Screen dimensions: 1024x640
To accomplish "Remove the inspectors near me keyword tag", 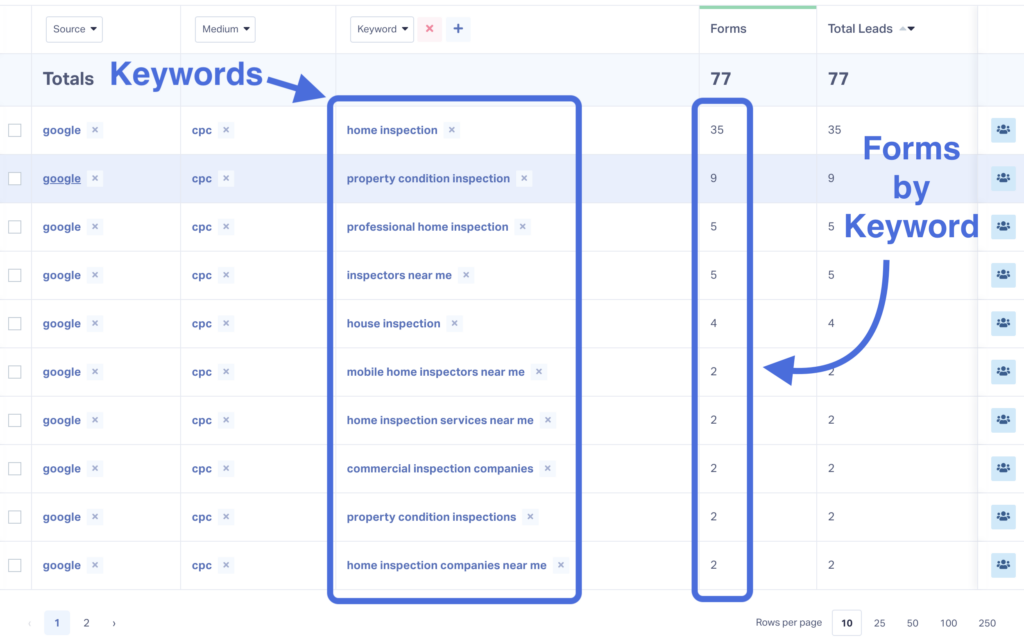I will tap(466, 275).
